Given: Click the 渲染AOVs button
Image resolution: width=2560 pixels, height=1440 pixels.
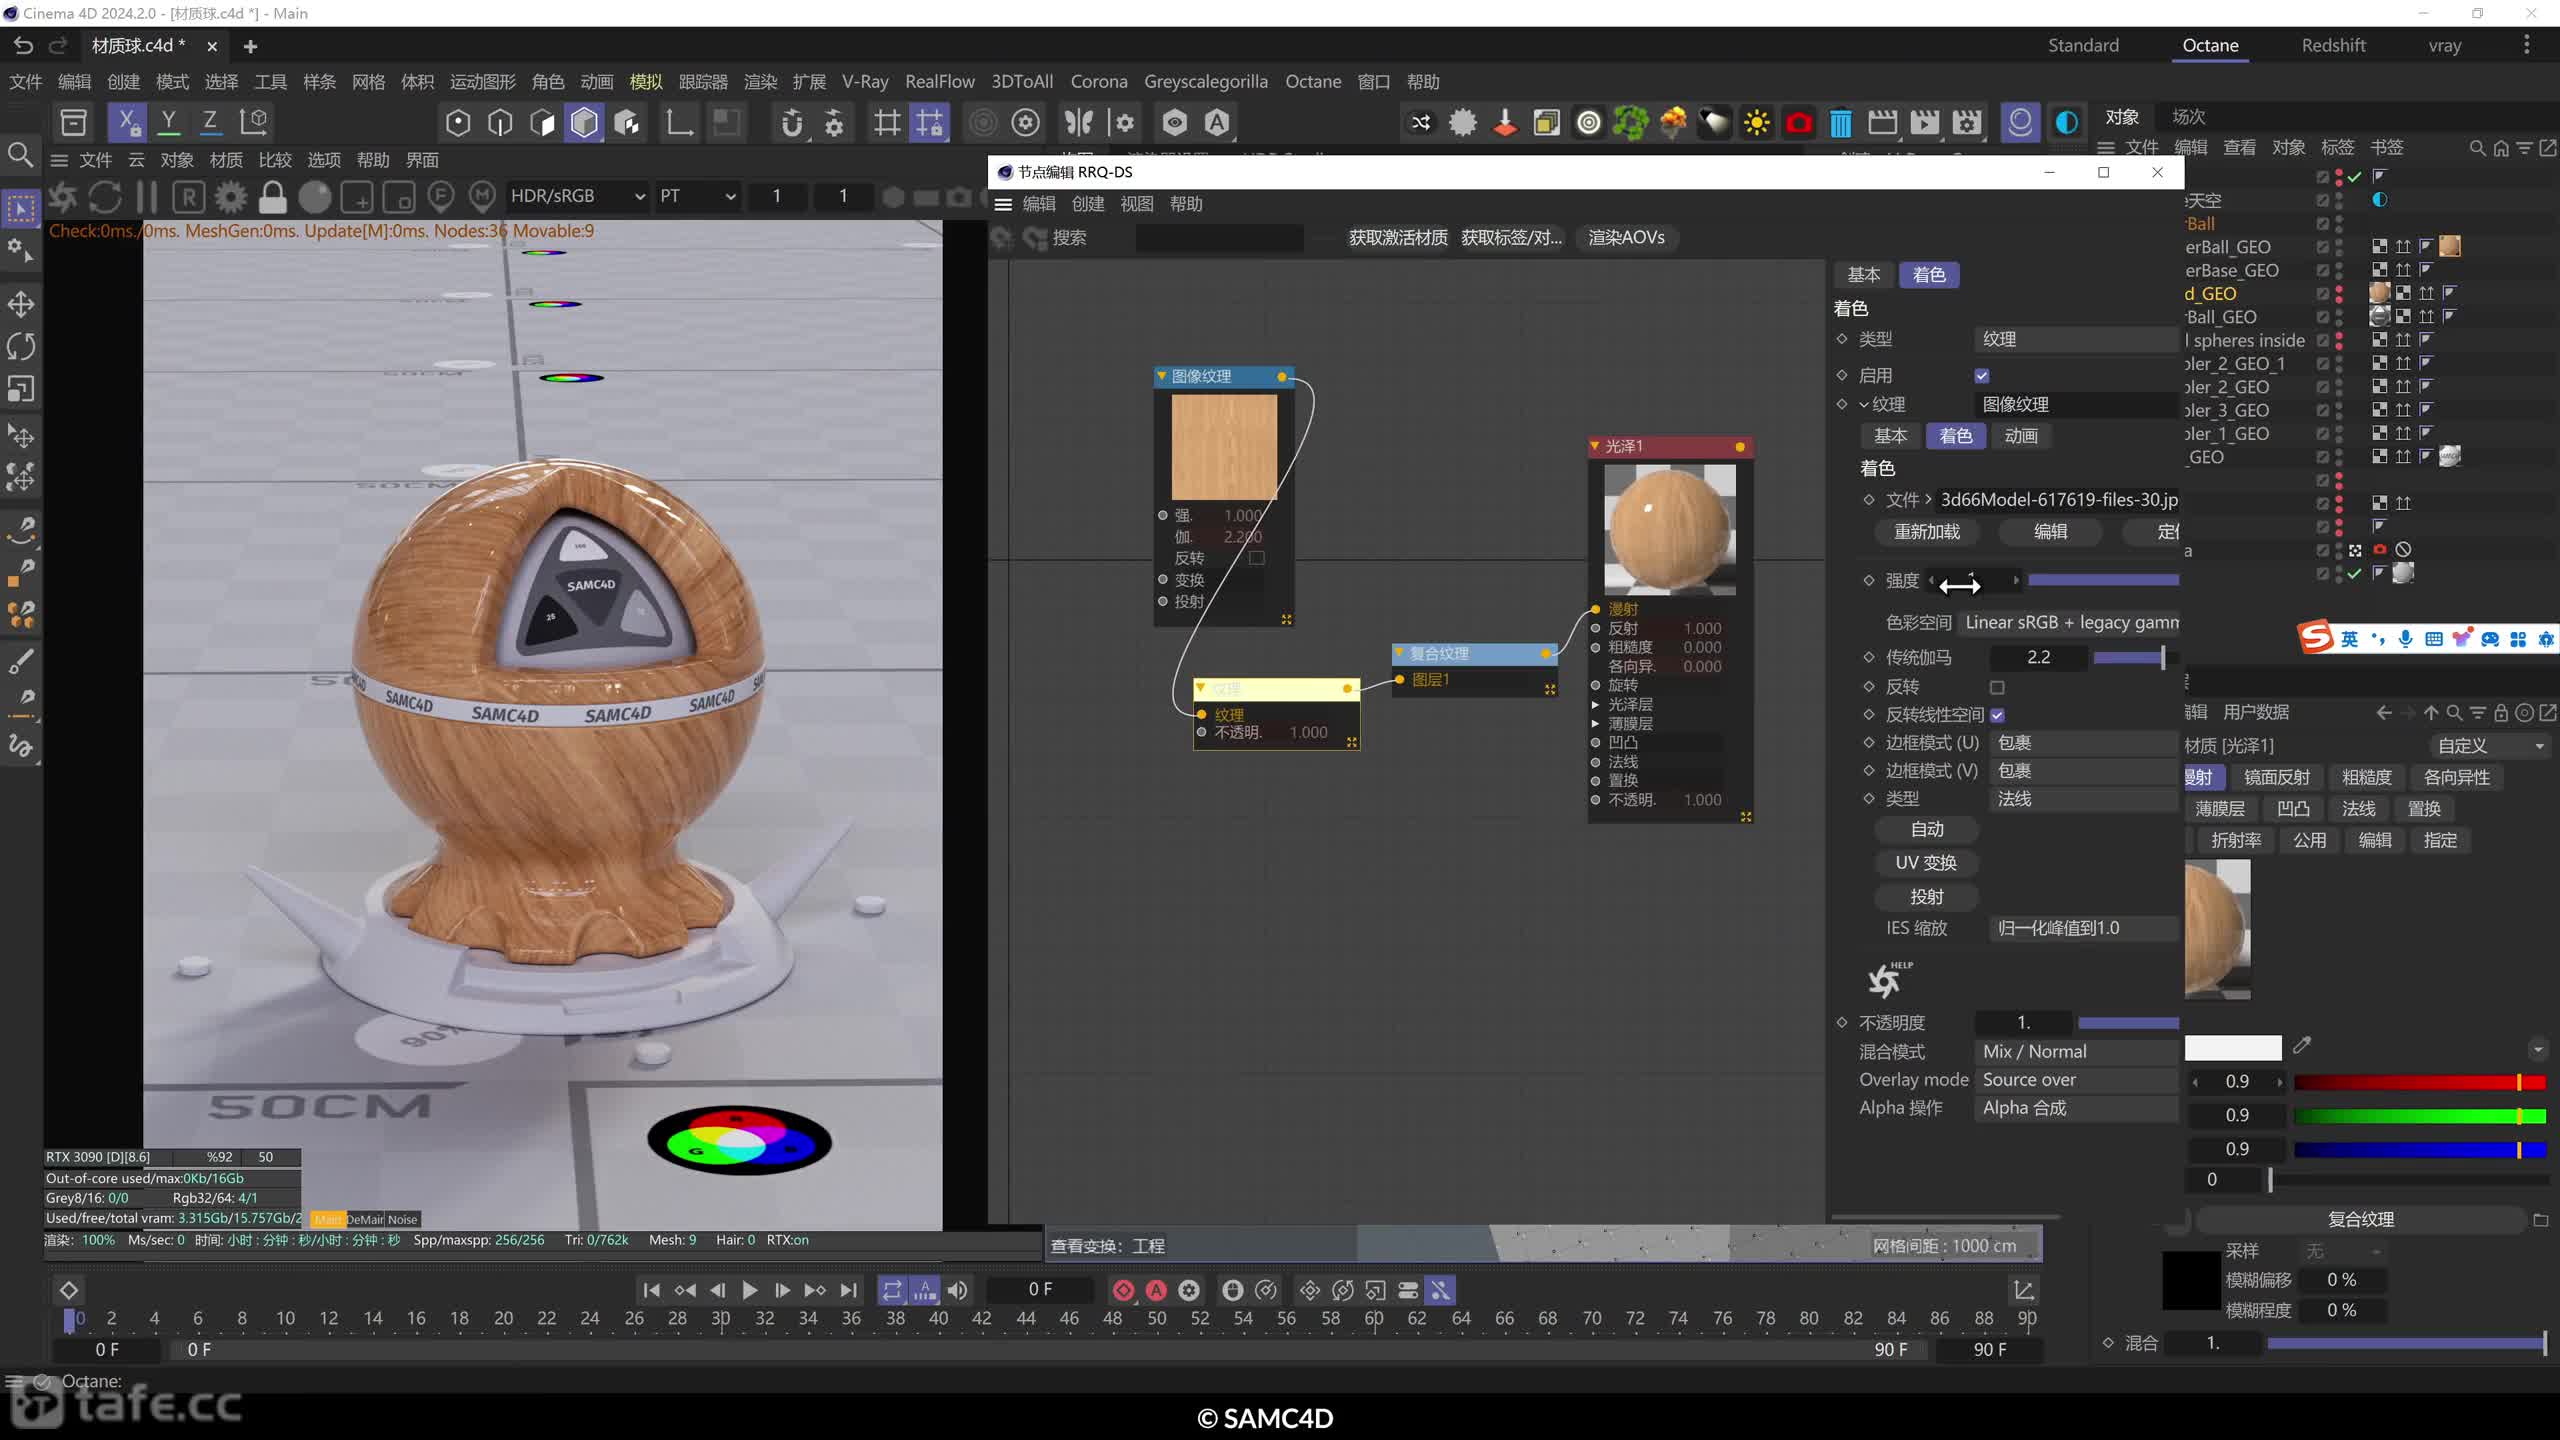Looking at the screenshot, I should coord(1626,238).
